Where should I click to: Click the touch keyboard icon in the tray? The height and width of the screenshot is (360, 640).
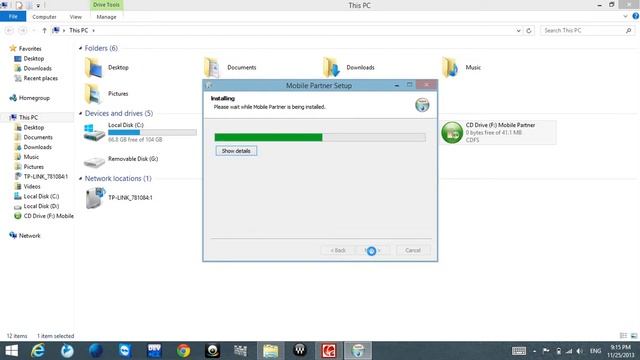click(519, 351)
